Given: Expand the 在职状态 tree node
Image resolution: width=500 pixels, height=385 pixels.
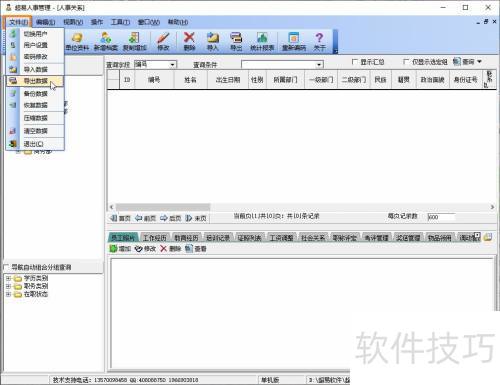Looking at the screenshot, I should (x=9, y=294).
